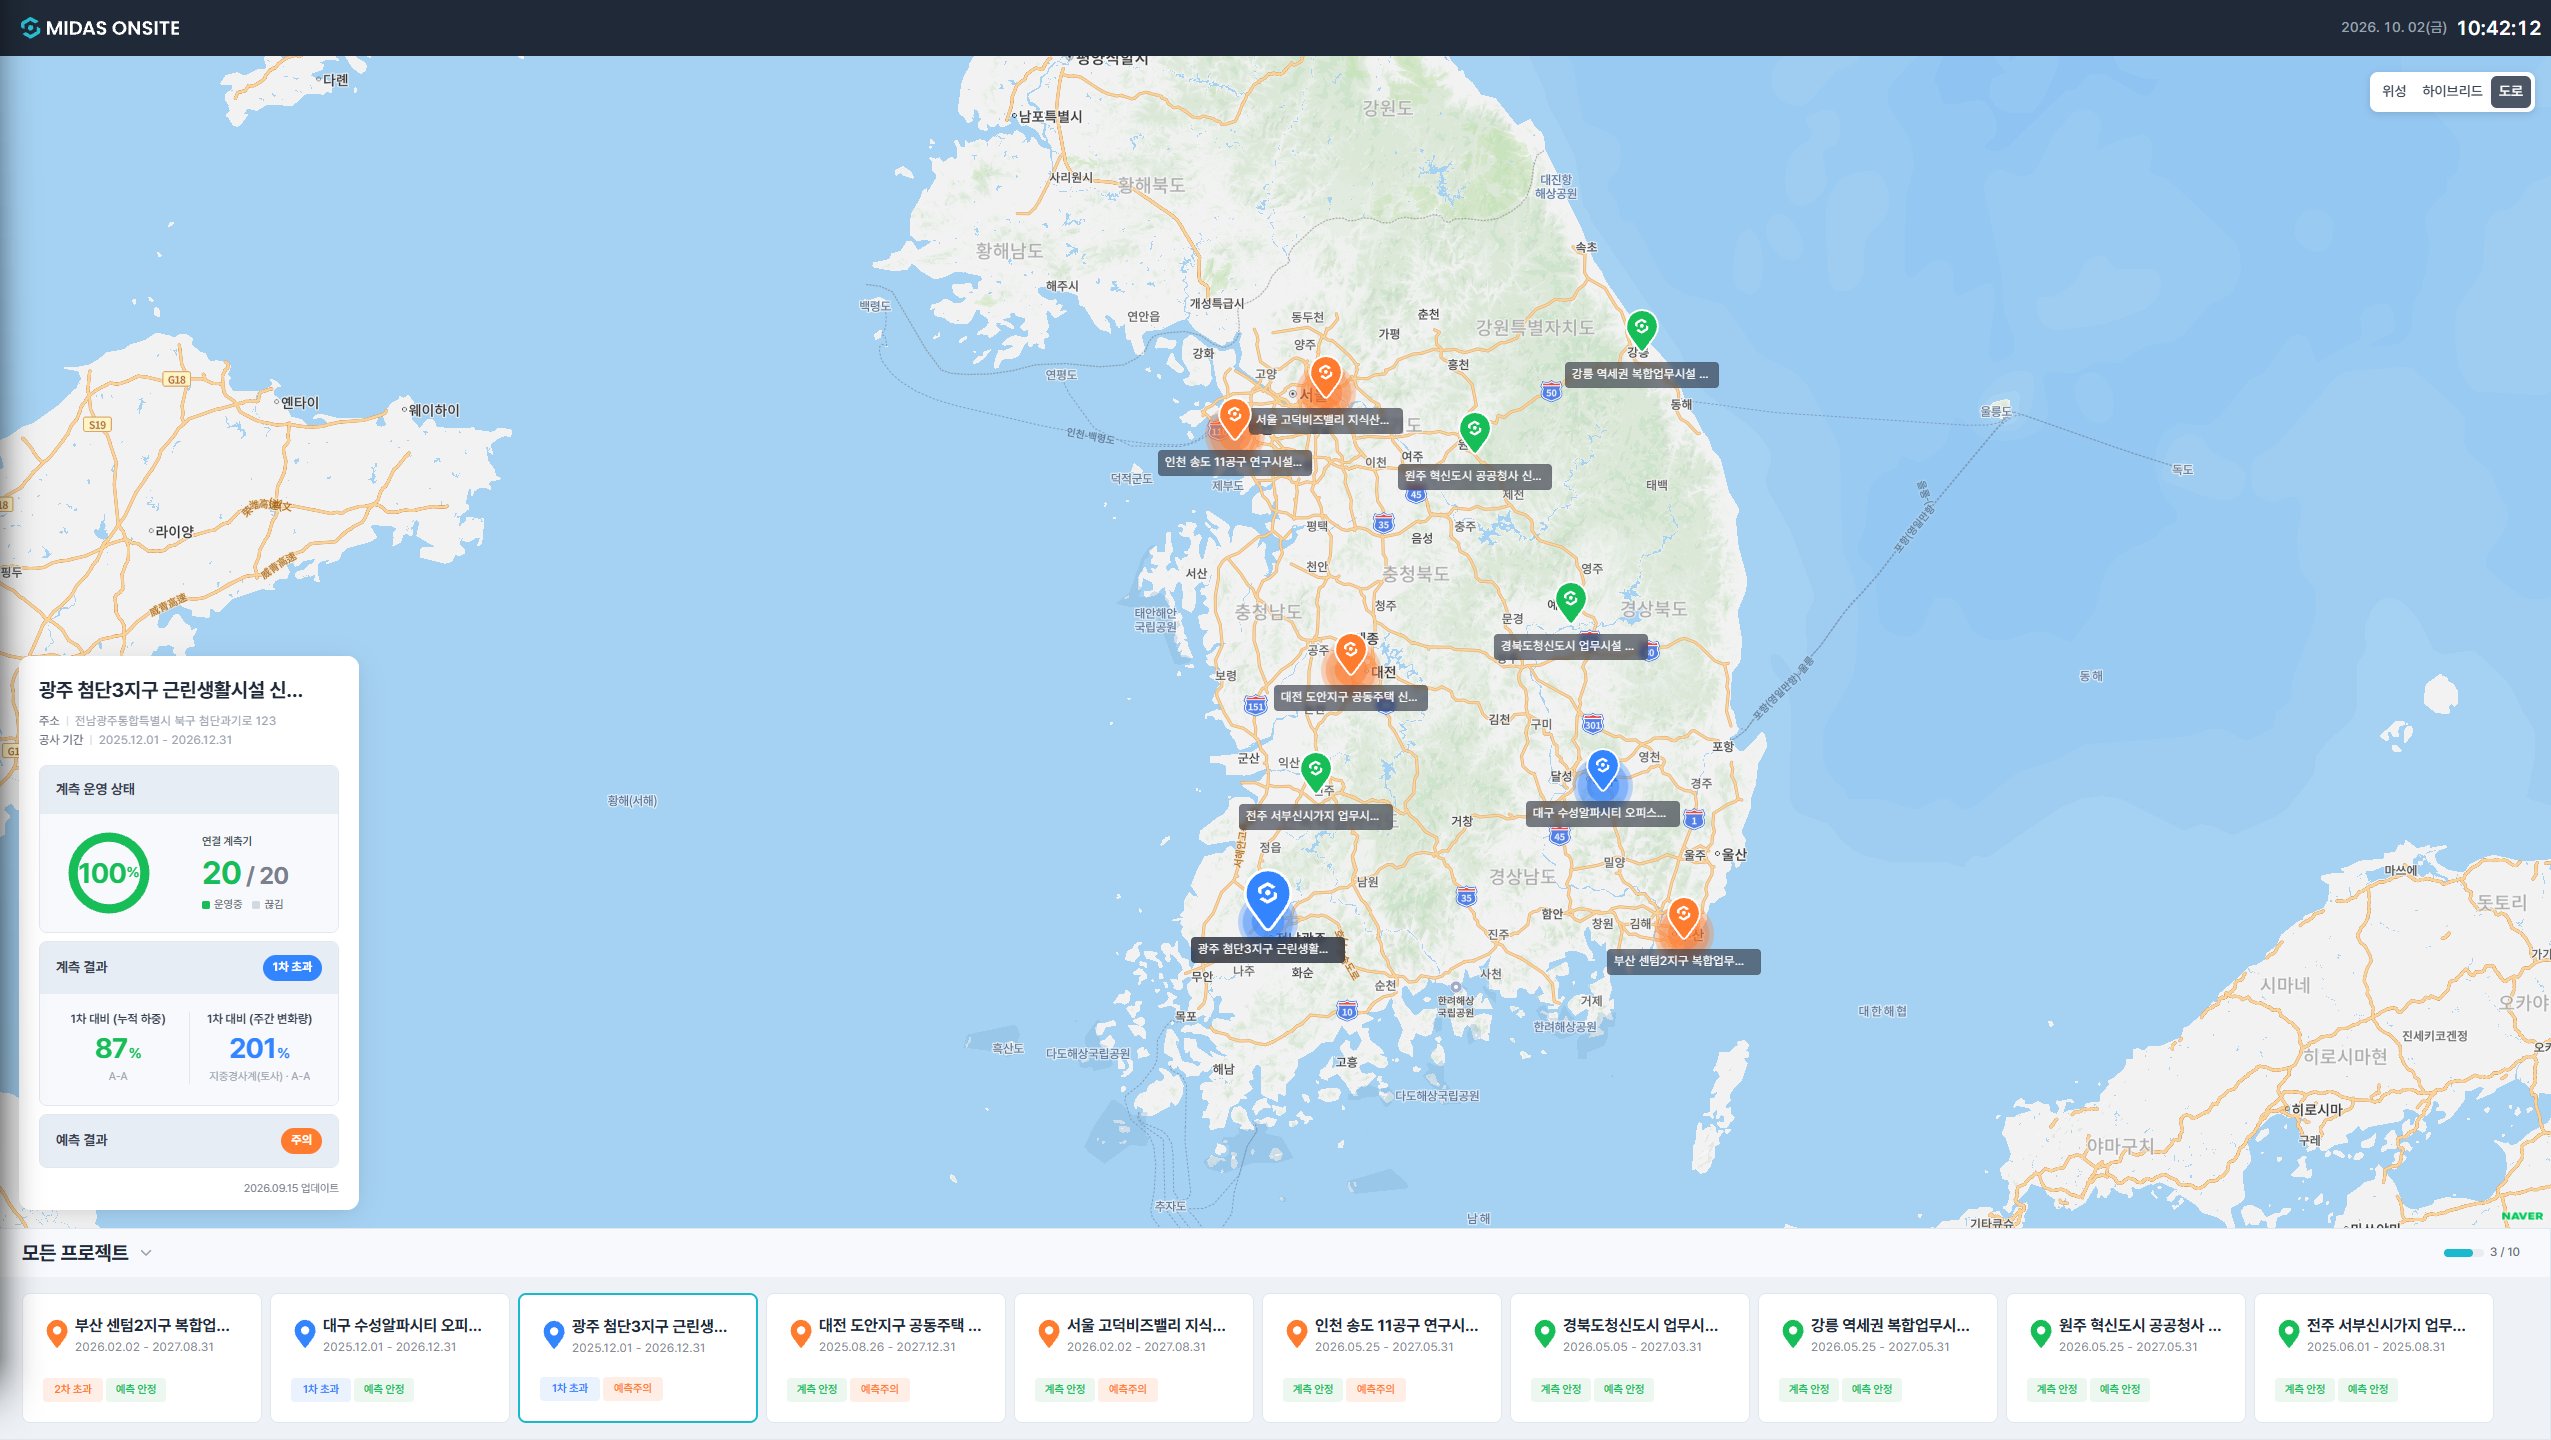Click the 광주 첨단3지구 panel title
Viewport: 2551px width, 1440px height.
171,690
